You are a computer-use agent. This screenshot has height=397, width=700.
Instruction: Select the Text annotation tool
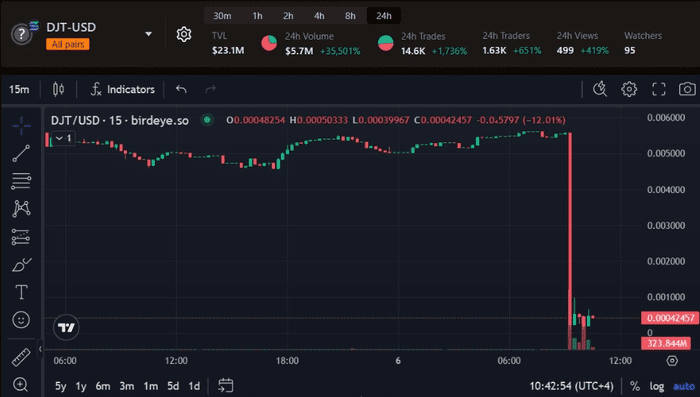pos(21,292)
